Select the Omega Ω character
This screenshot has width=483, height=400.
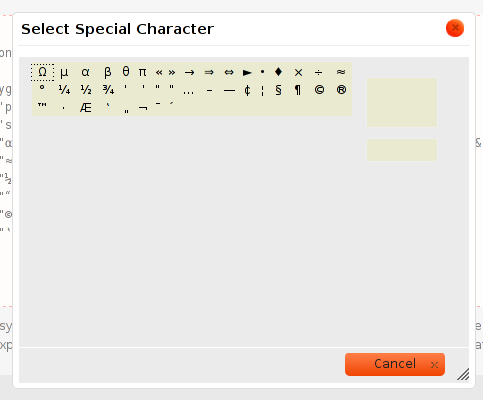point(42,72)
